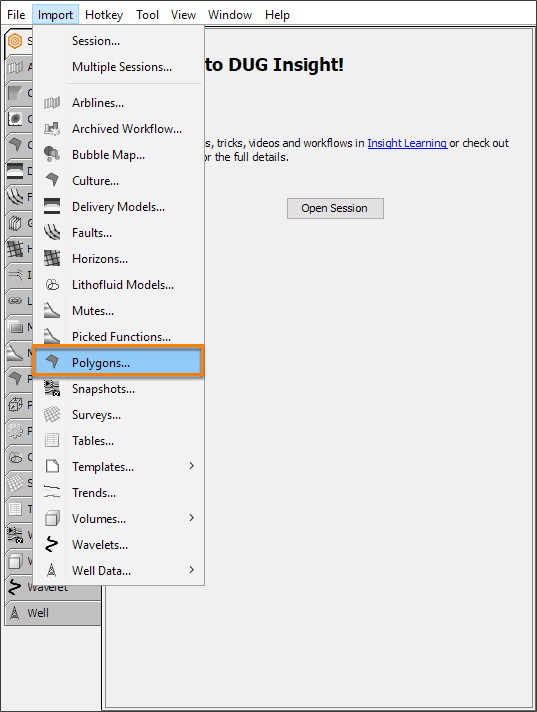The image size is (537, 712).
Task: Click the Picked Functions menu icon
Action: (52, 336)
